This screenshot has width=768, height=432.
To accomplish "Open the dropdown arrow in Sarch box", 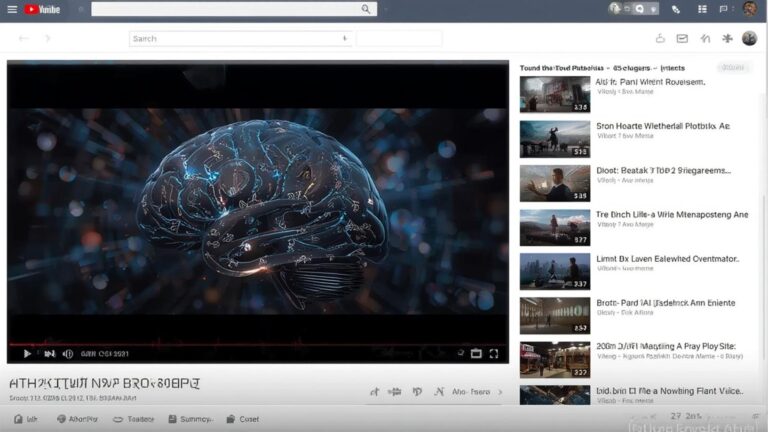I will click(345, 38).
